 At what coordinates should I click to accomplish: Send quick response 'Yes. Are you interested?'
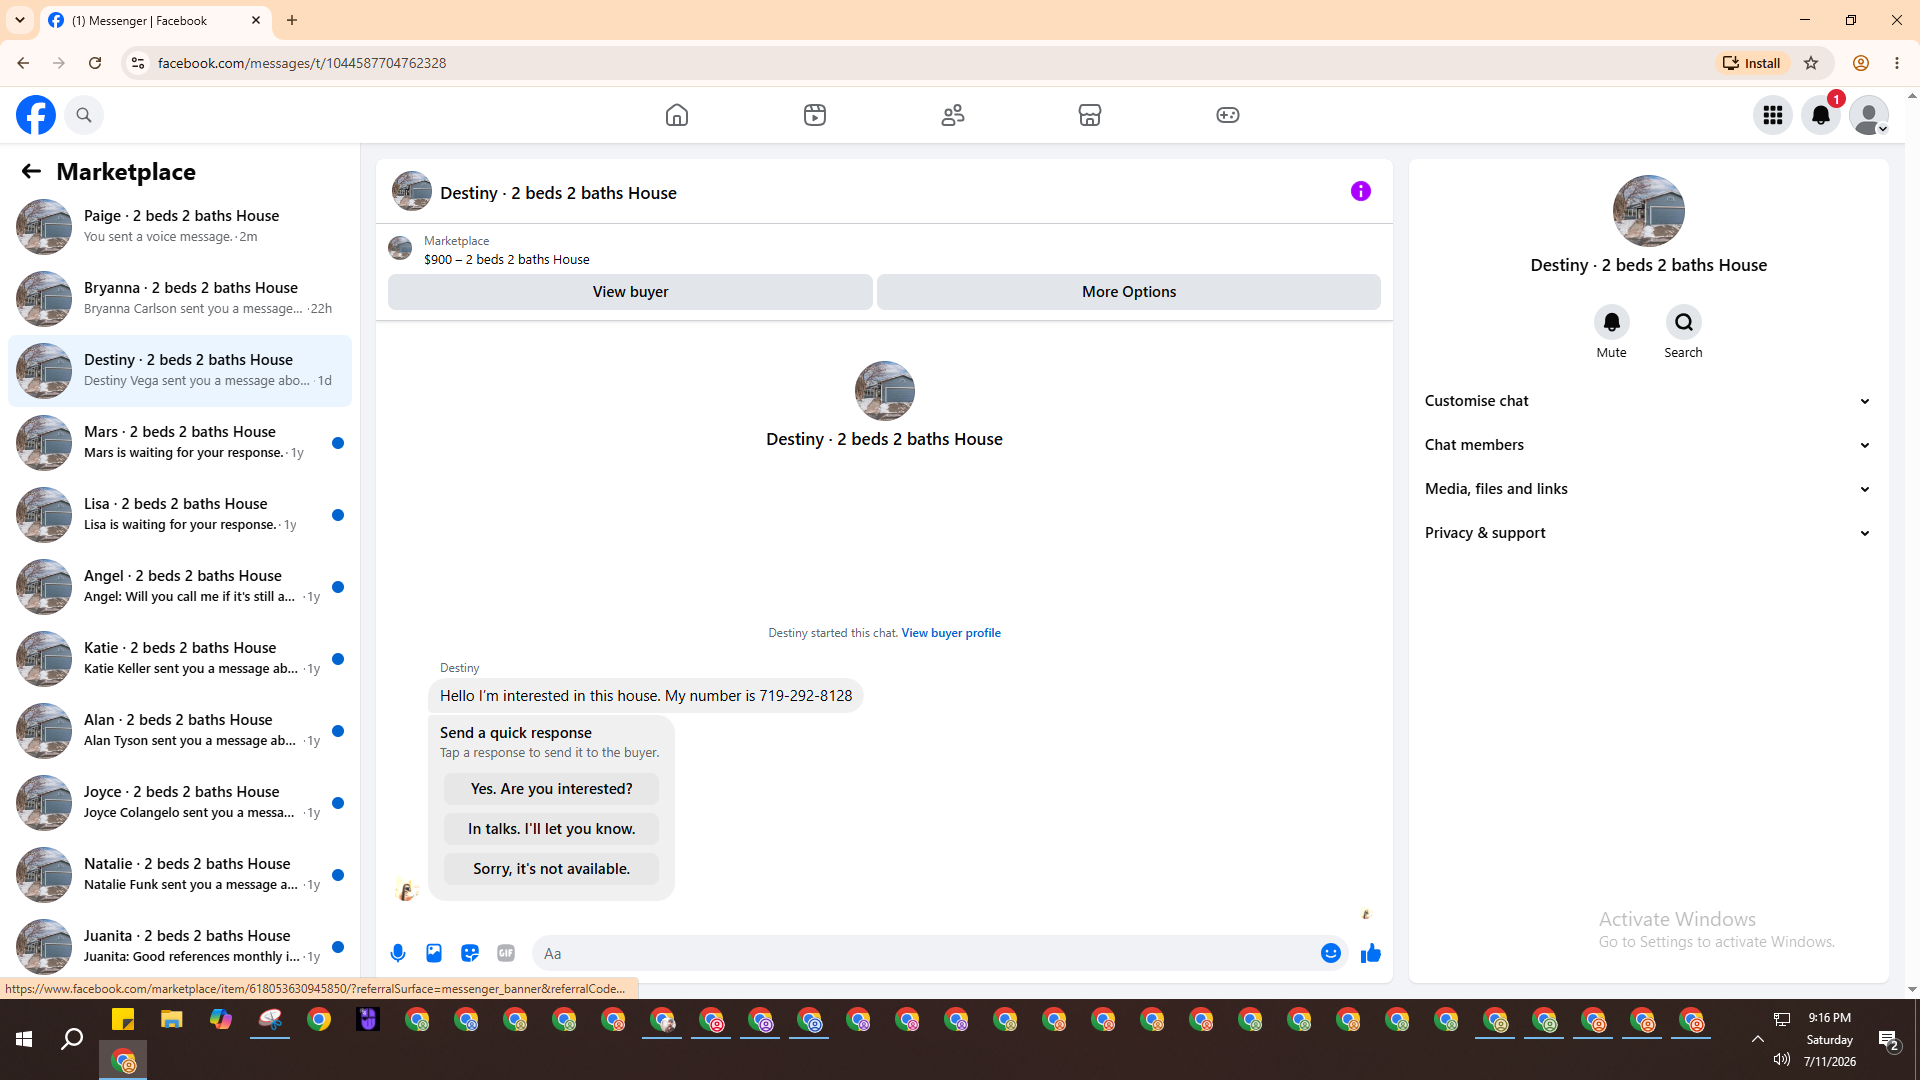(x=551, y=789)
